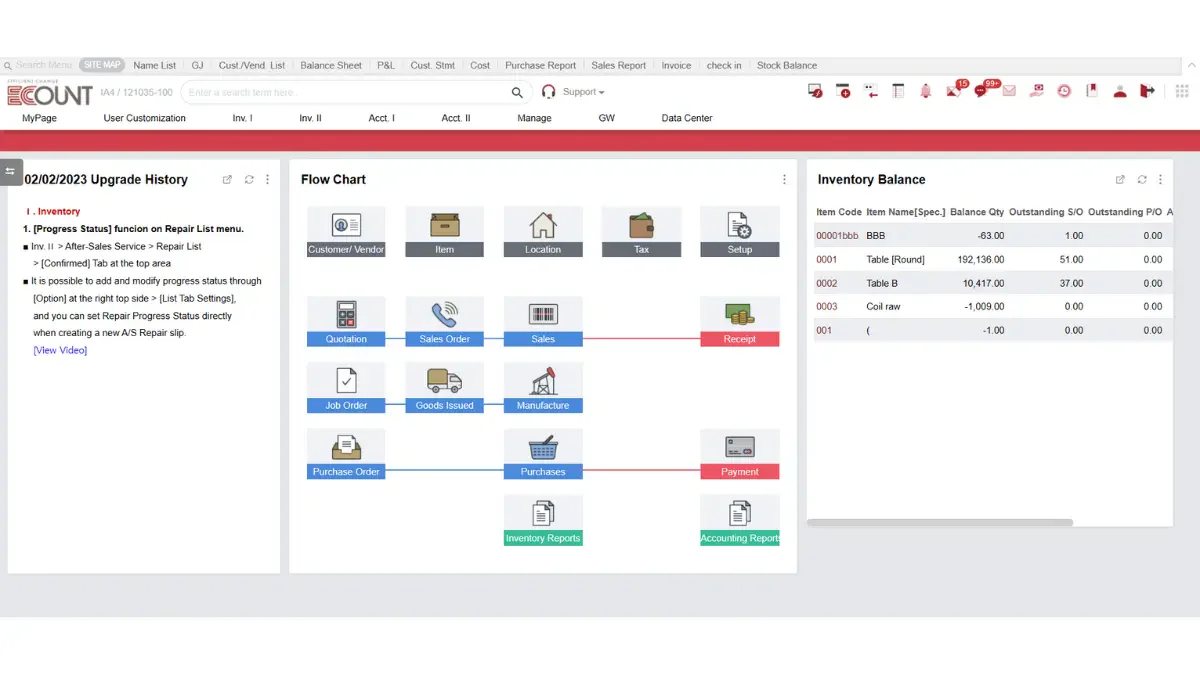
Task: Open the chat messages icon with badge 99+
Action: [x=982, y=91]
